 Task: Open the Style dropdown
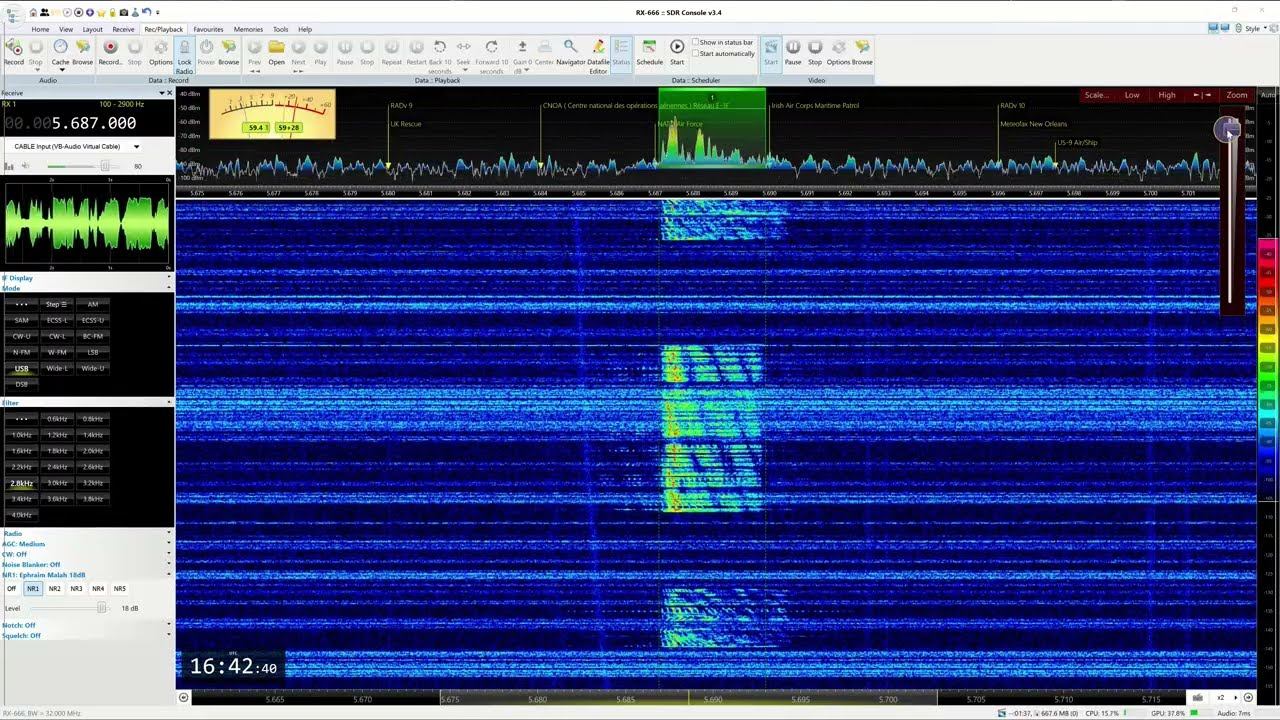(1254, 28)
